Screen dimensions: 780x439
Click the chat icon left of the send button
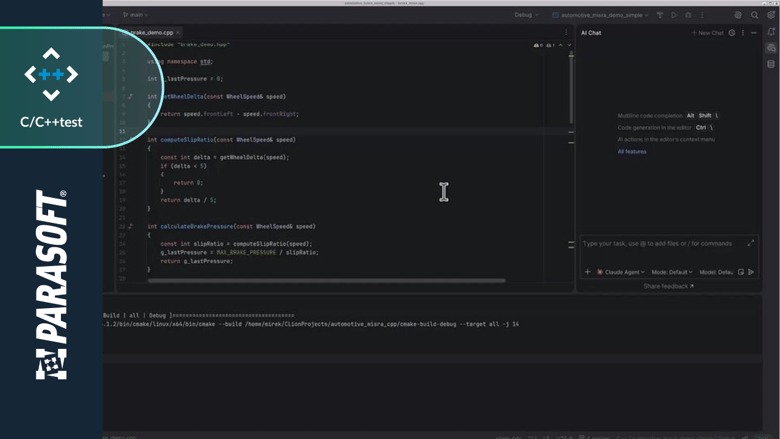[x=741, y=272]
